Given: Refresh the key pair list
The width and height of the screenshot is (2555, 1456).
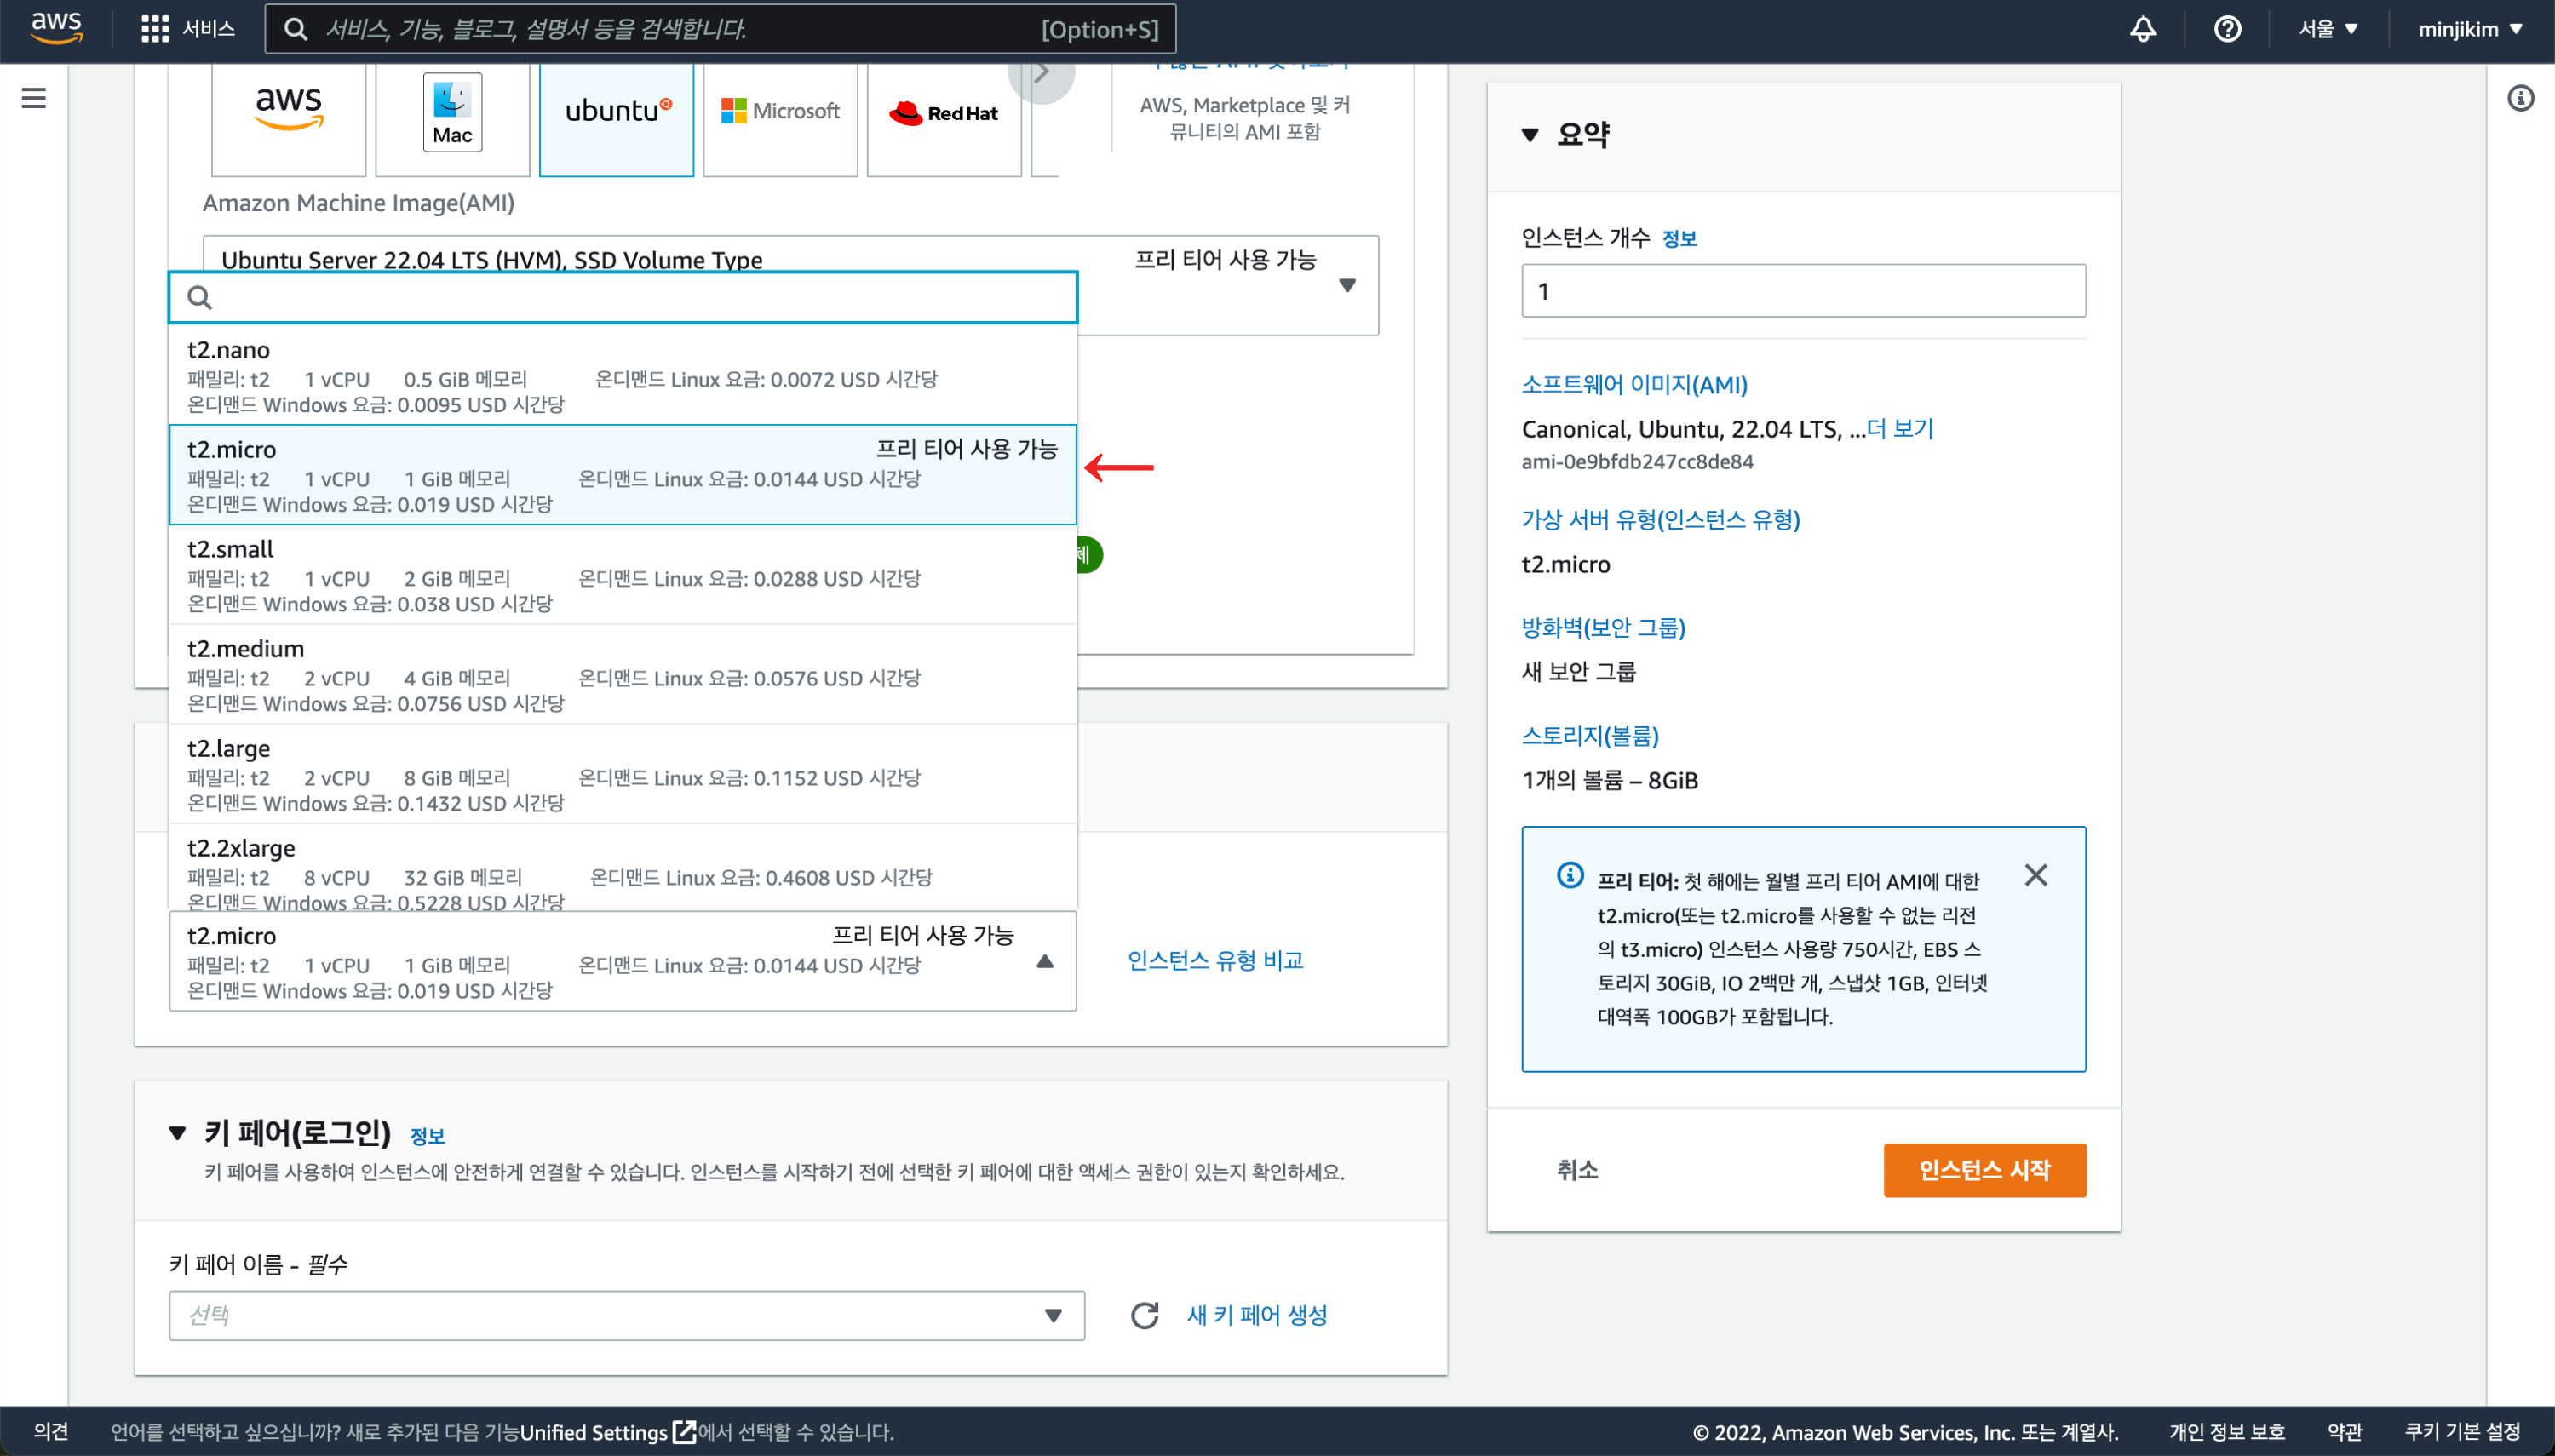Looking at the screenshot, I should pos(1144,1315).
